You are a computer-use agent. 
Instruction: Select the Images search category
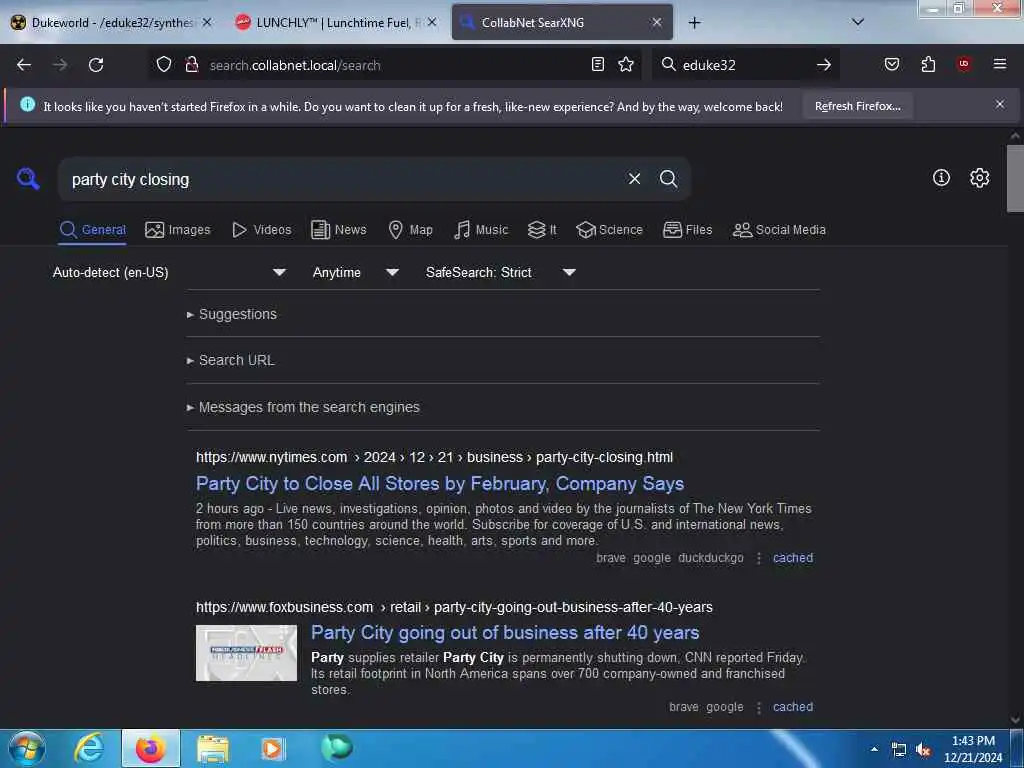(x=178, y=230)
